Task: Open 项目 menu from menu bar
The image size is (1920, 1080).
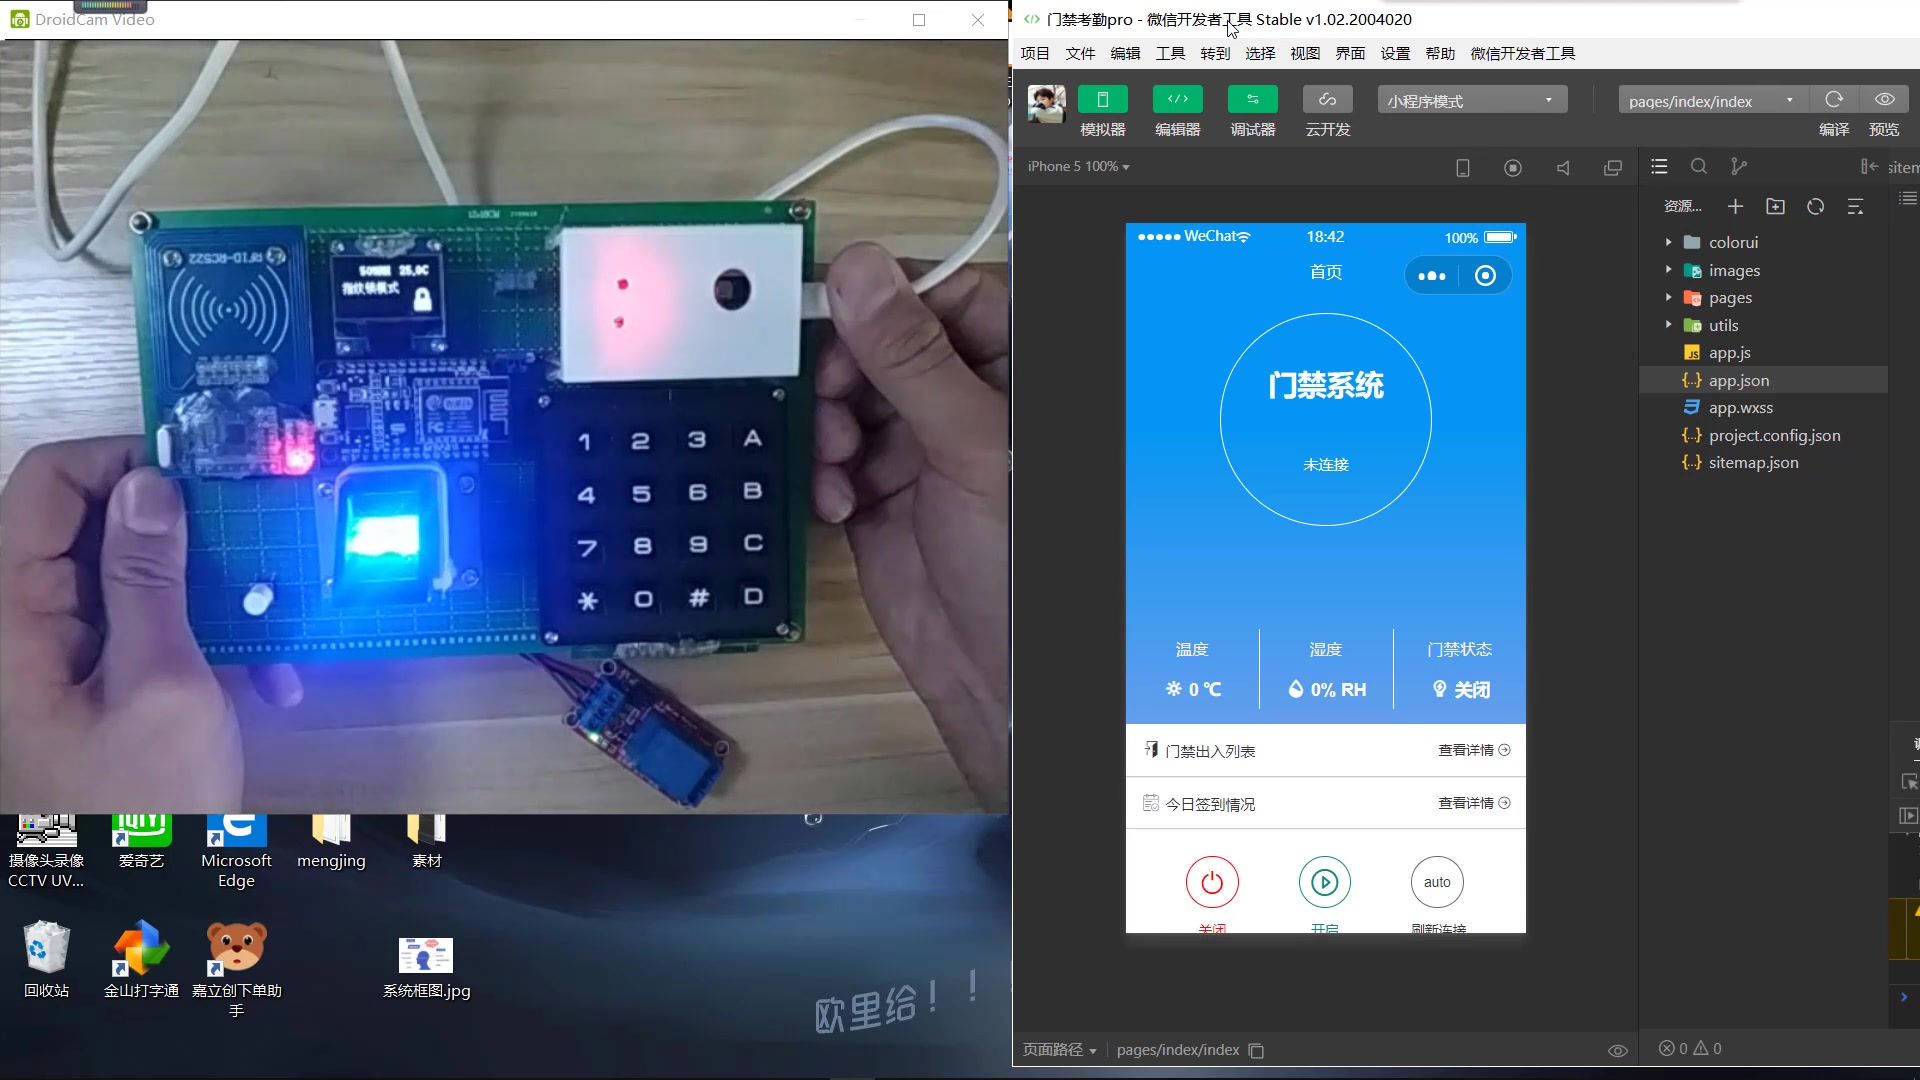Action: click(x=1036, y=53)
